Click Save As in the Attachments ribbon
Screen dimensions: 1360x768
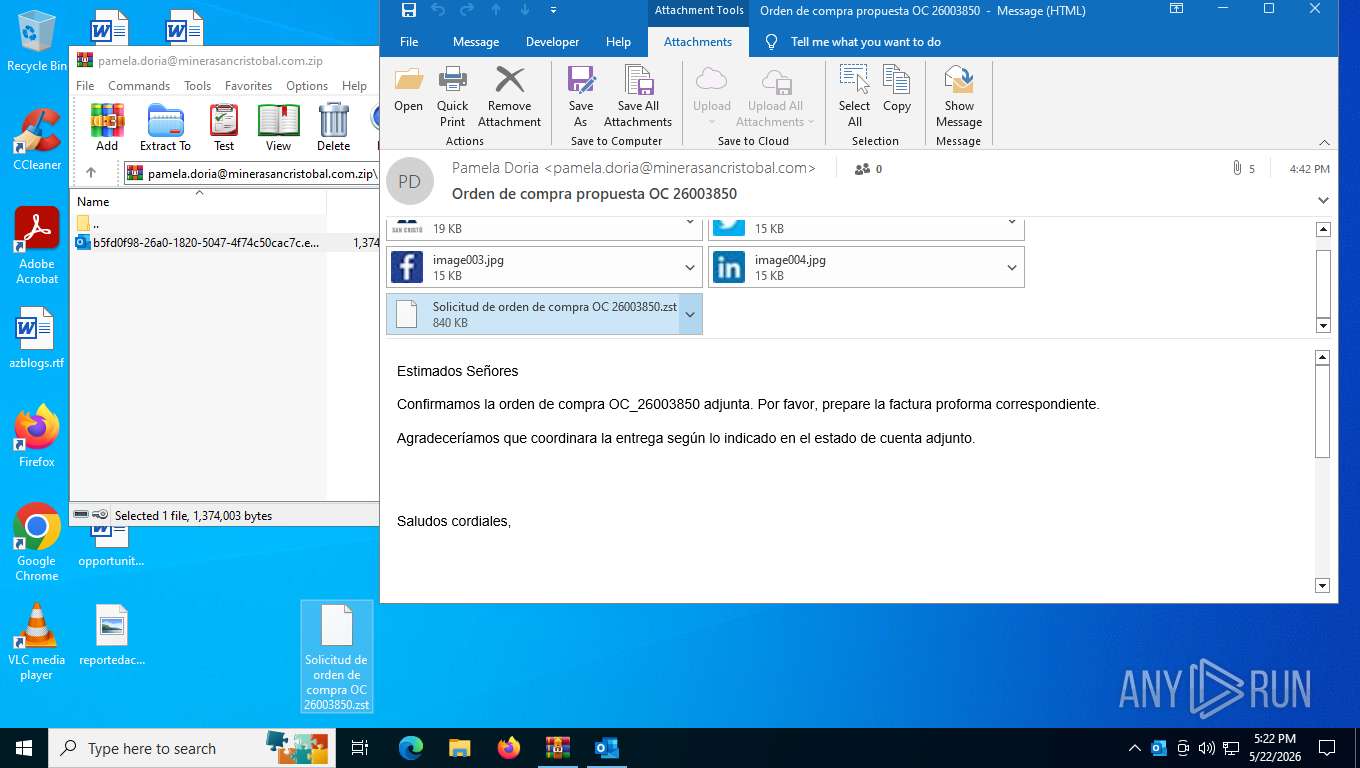click(x=581, y=97)
